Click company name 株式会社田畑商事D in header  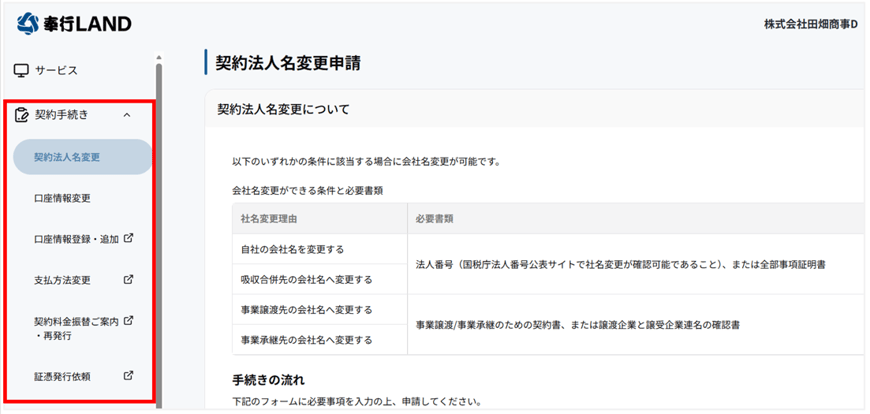(x=810, y=23)
